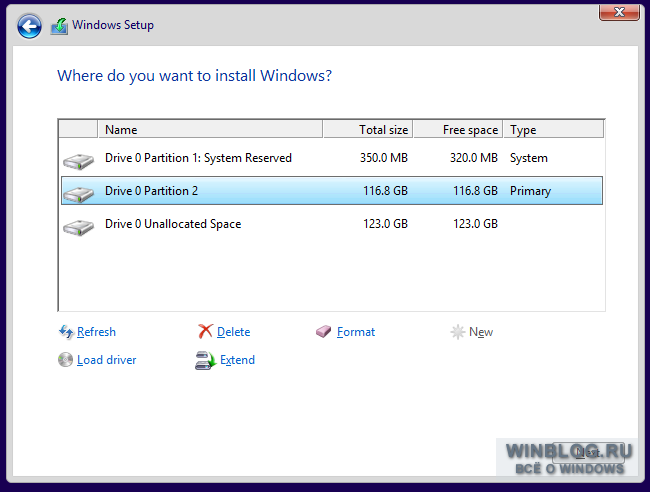Select 'Drive 0 Partition 1: System Reserved' row
Image resolution: width=650 pixels, height=492 pixels.
332,158
